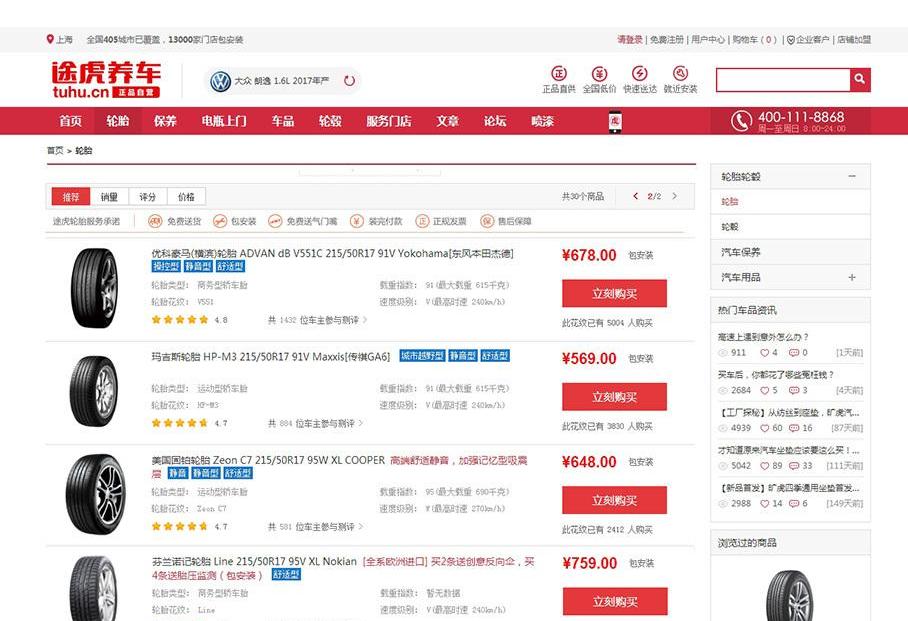The height and width of the screenshot is (621, 908).
Task: Click inside the search input field
Action: (783, 79)
